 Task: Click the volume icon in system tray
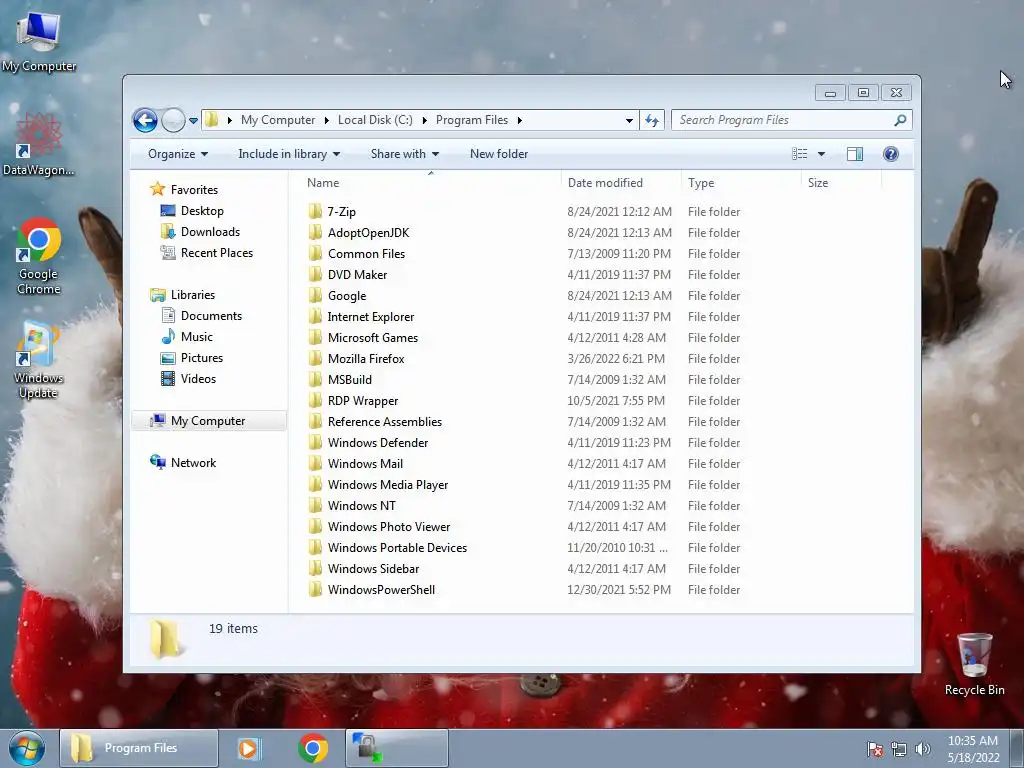(x=923, y=749)
